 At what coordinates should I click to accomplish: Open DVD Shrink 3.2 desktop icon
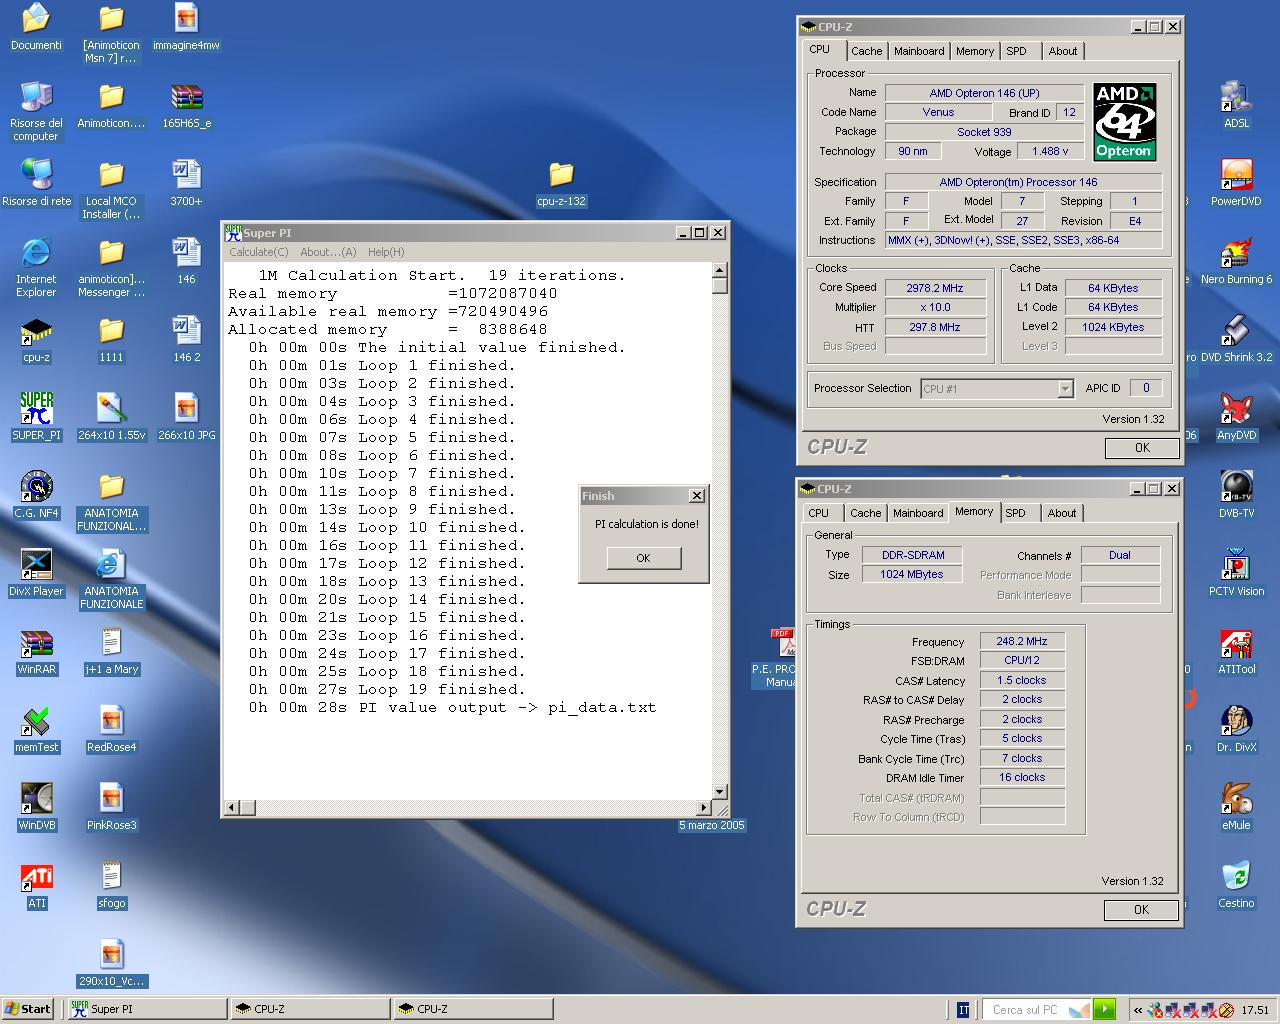(1236, 340)
